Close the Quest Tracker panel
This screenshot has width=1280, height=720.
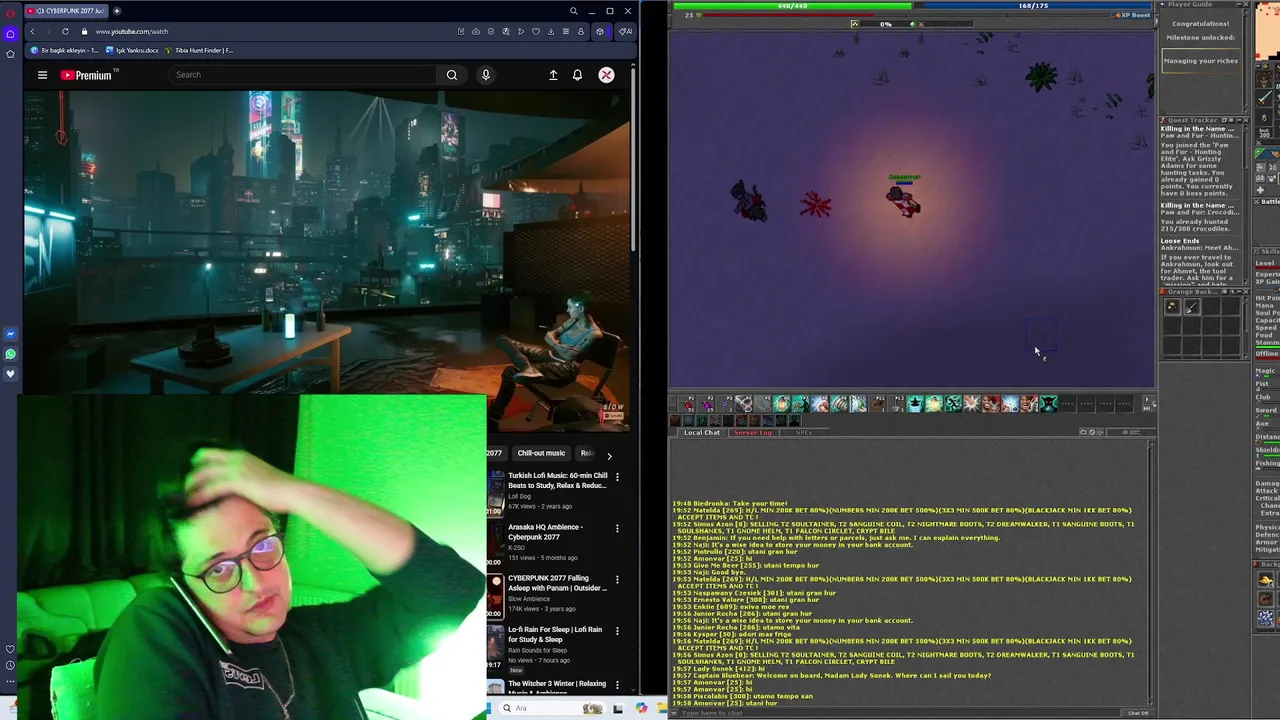point(1245,120)
